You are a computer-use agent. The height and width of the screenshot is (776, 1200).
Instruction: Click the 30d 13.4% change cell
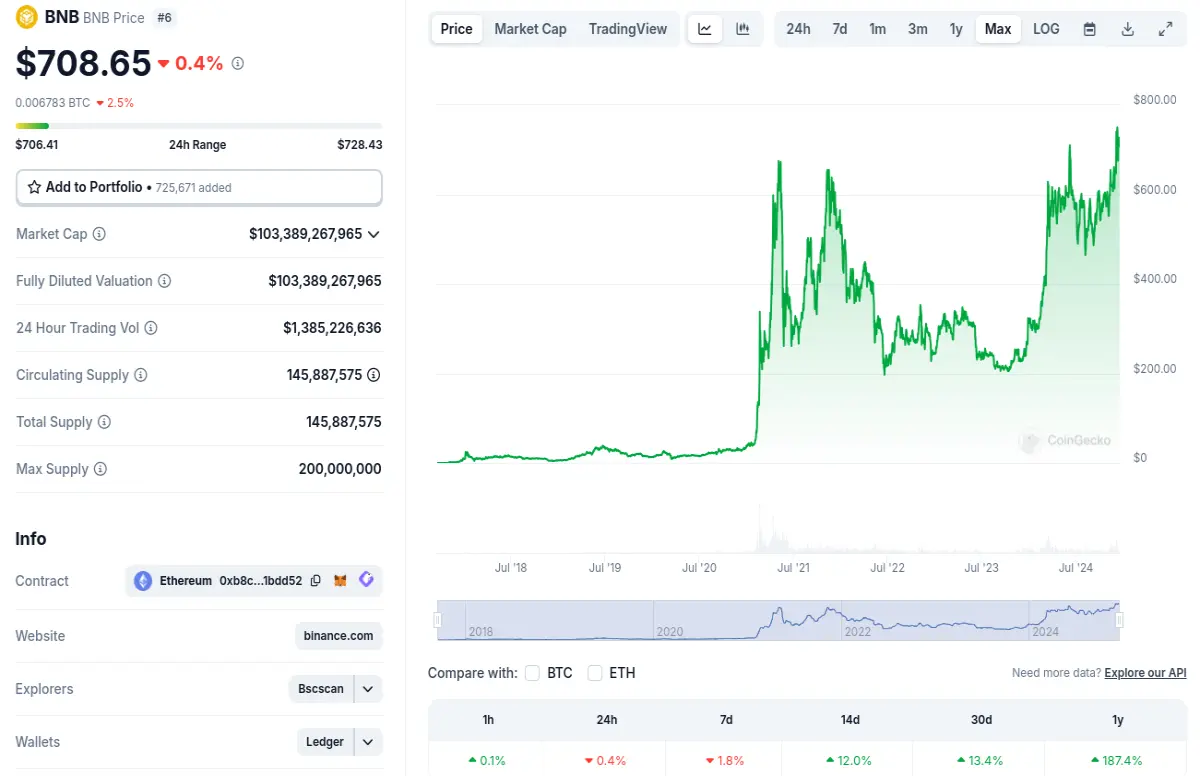pos(981,760)
